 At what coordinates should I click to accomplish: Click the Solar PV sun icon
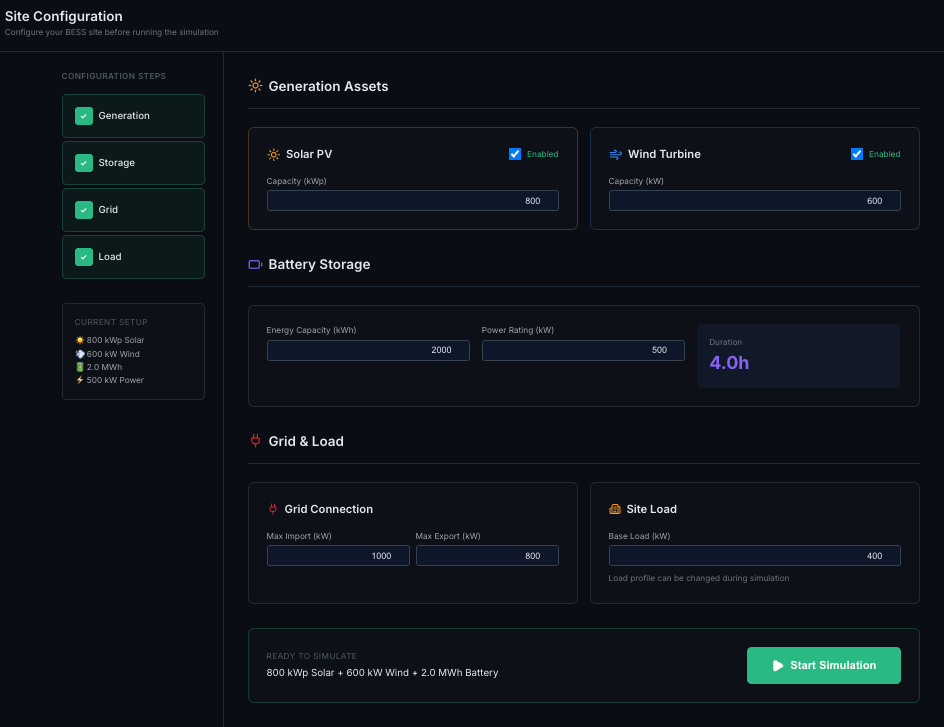coord(273,155)
